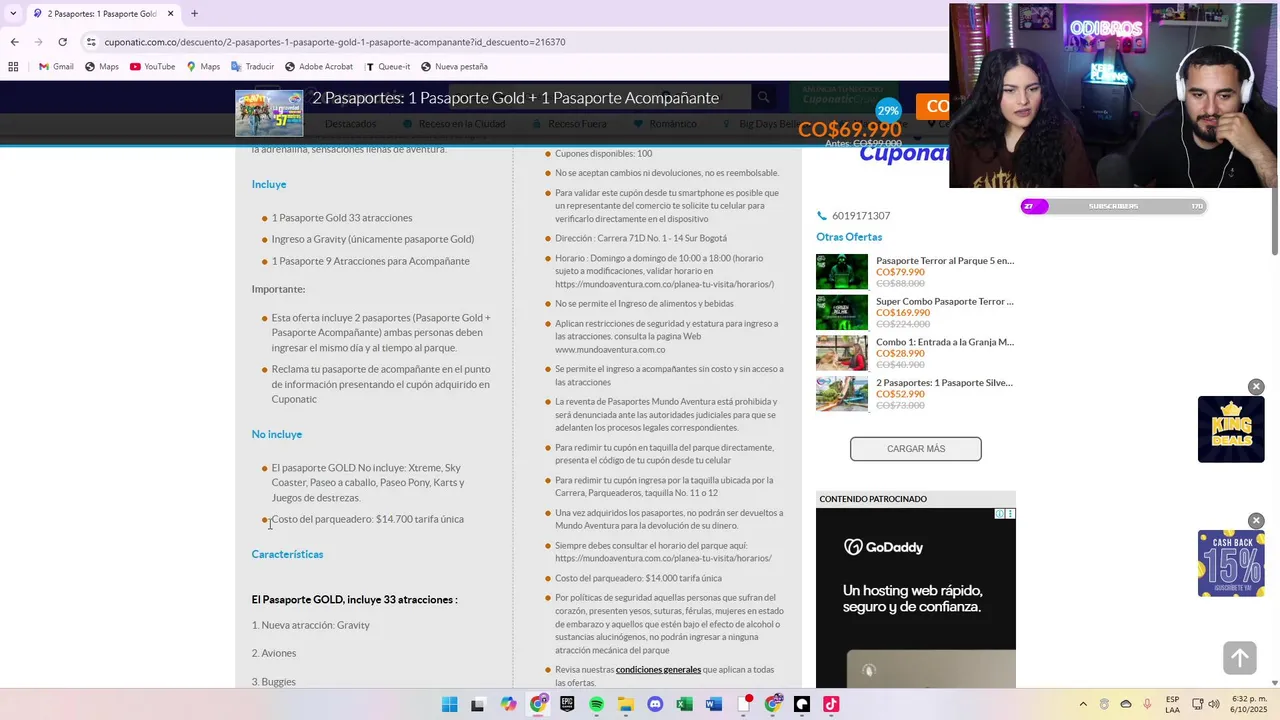View site information icon in address bar
Viewport: 1280px width, 720px height.
91,42
